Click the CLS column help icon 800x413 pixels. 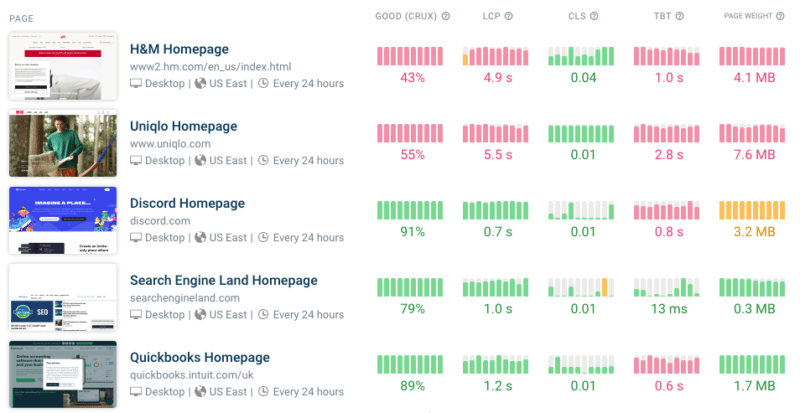[x=595, y=16]
